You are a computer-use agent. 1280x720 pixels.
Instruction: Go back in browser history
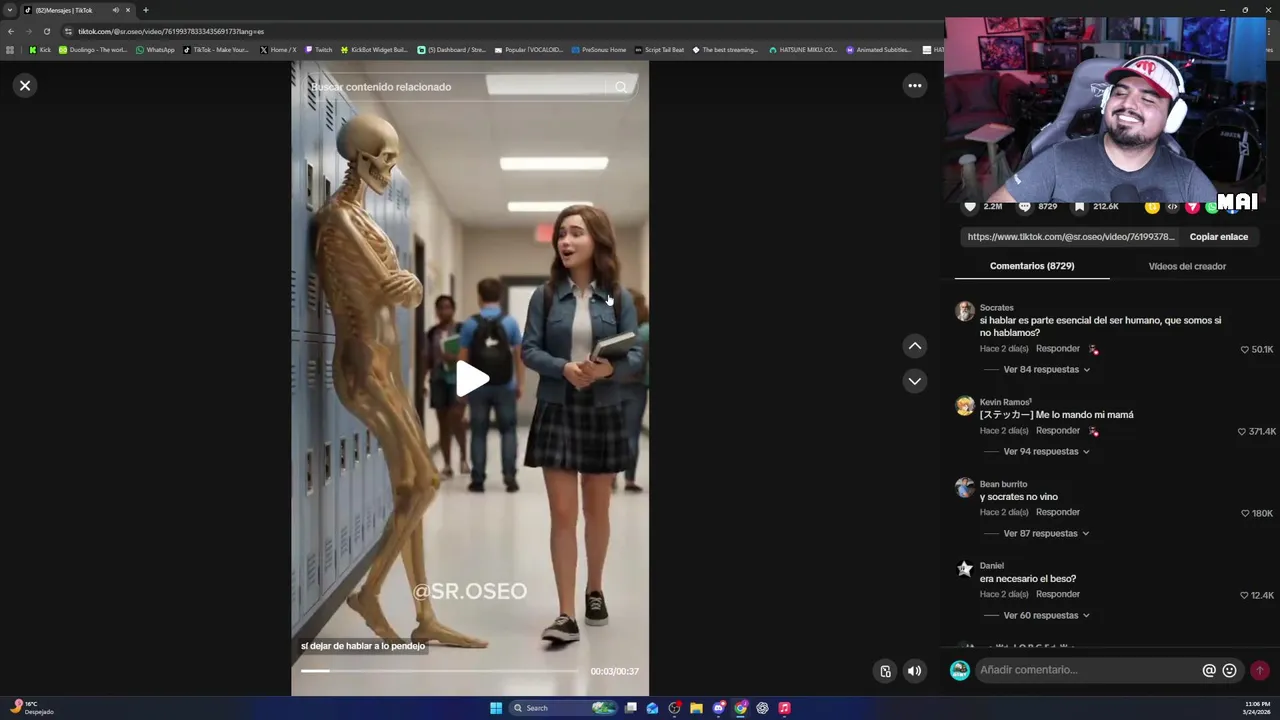tap(10, 31)
